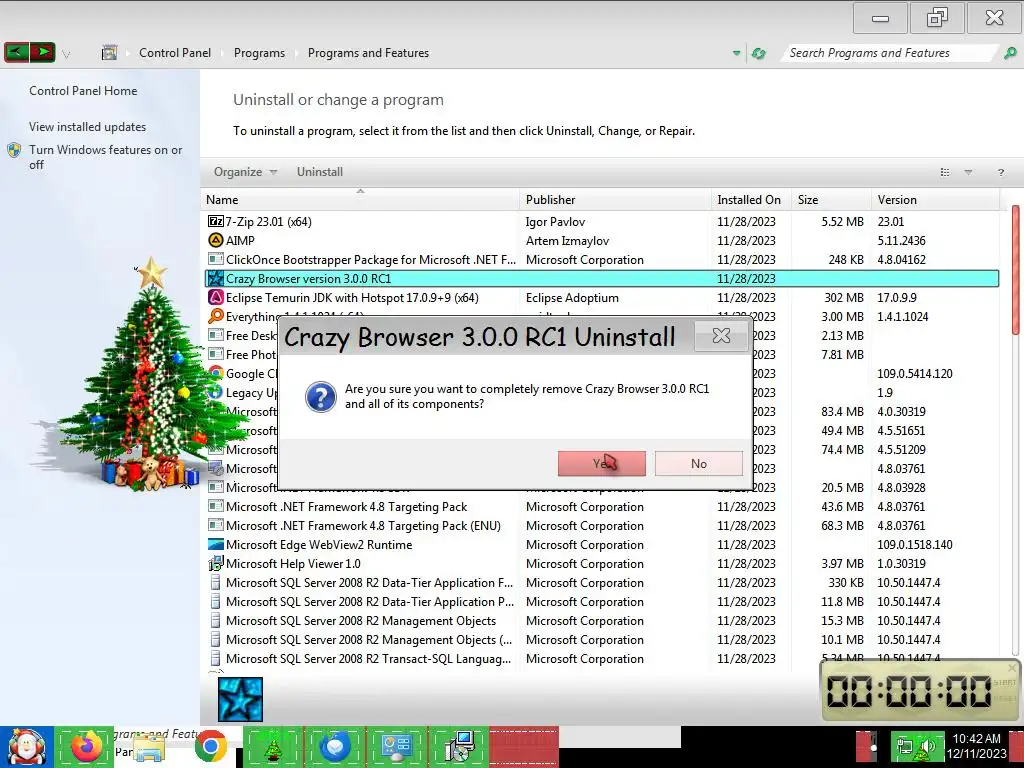Maximize the Programs and Features window
This screenshot has height=768, width=1024.
point(937,18)
